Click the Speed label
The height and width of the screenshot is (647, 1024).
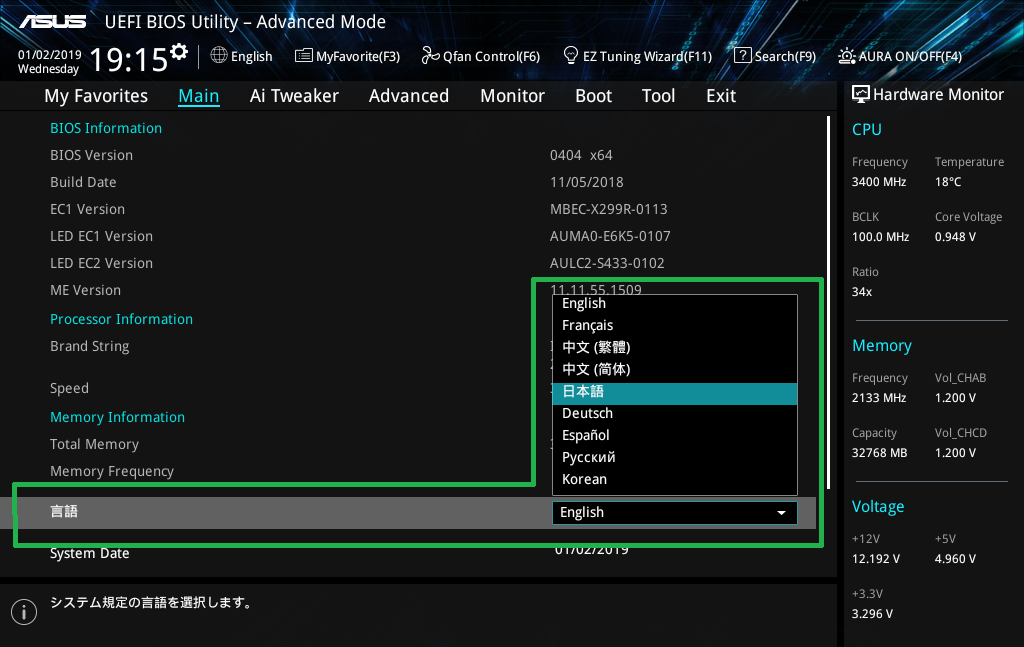click(x=69, y=388)
